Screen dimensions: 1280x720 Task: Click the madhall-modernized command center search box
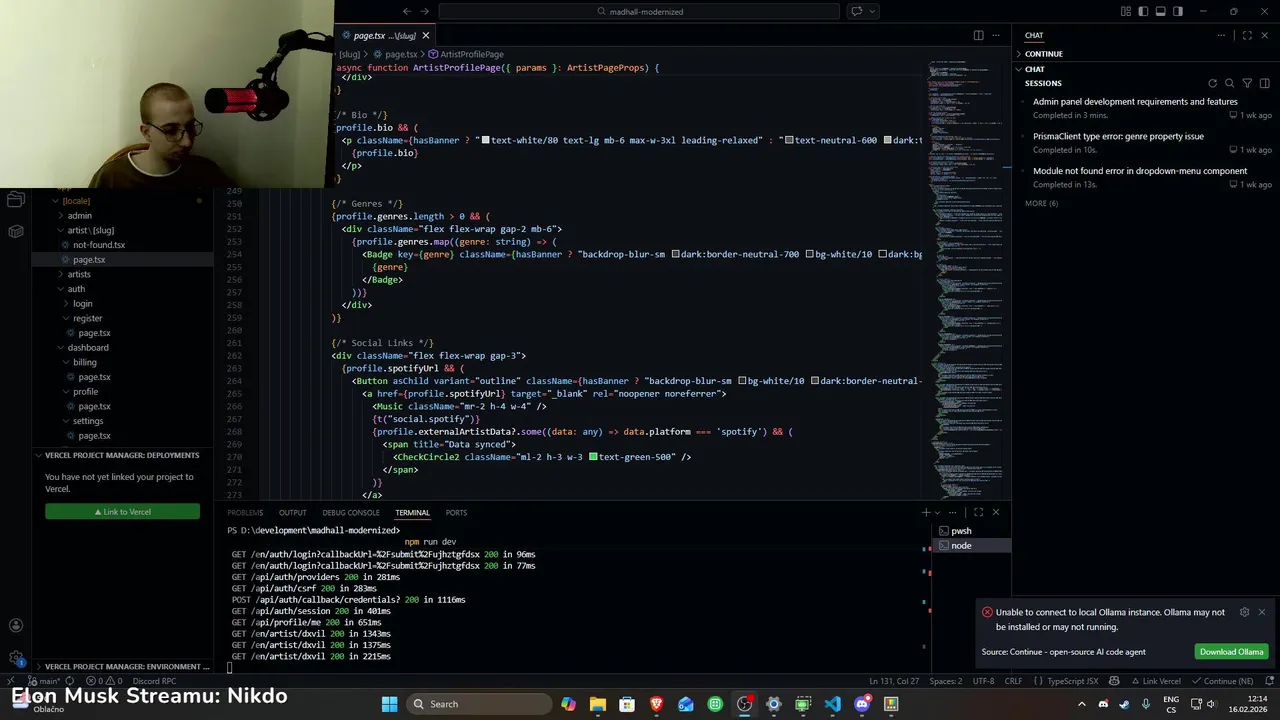[x=639, y=11]
